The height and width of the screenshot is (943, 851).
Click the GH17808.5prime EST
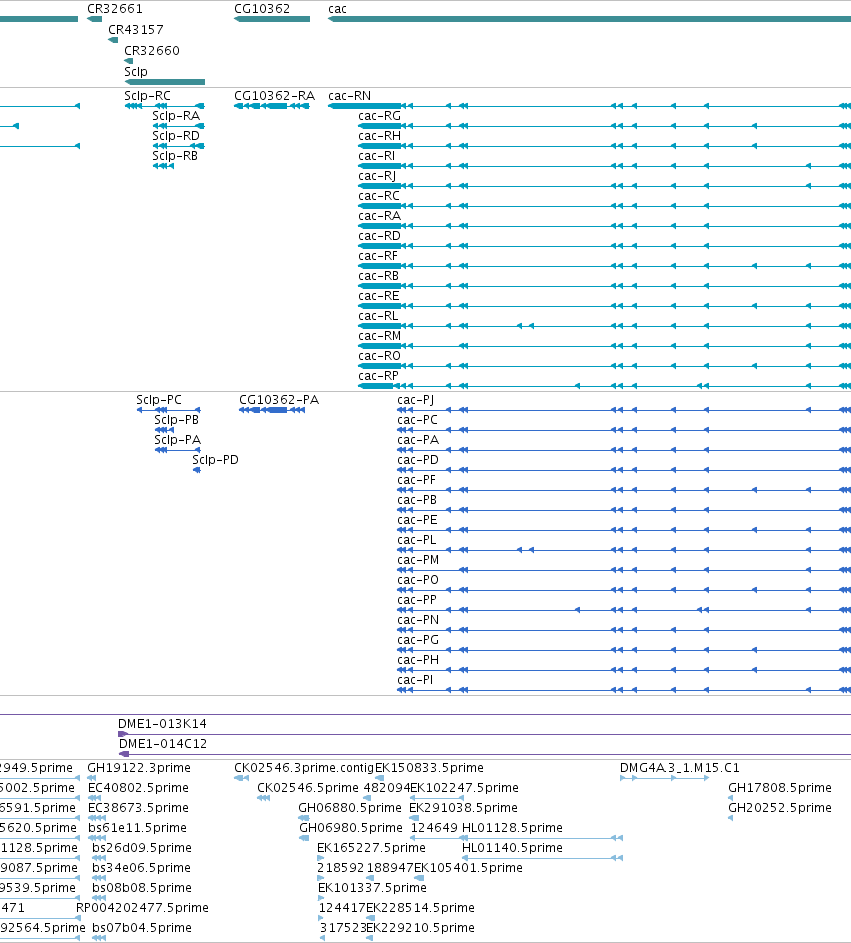click(x=731, y=798)
